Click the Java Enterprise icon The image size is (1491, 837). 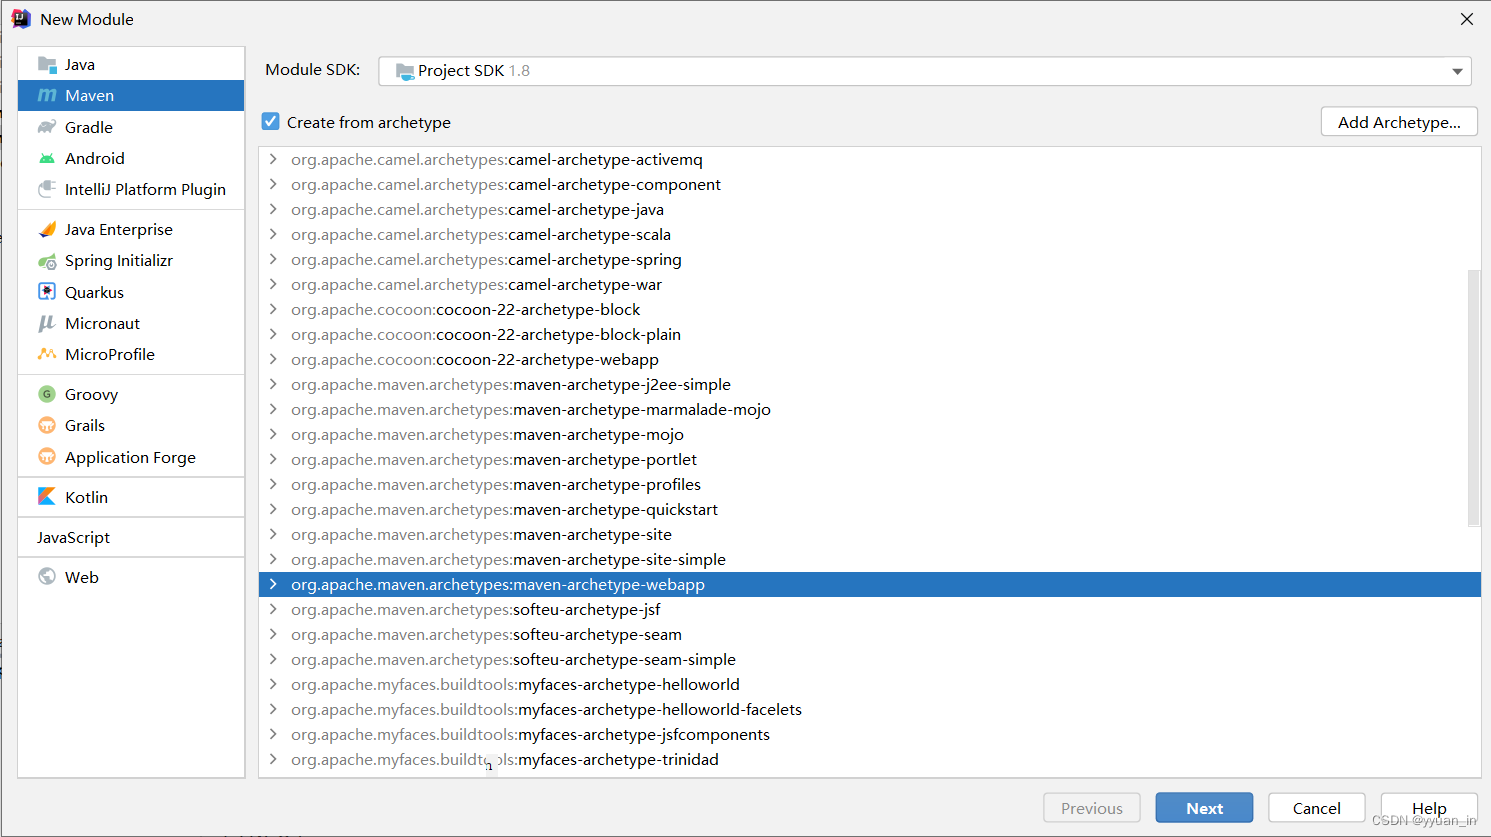pyautogui.click(x=47, y=230)
